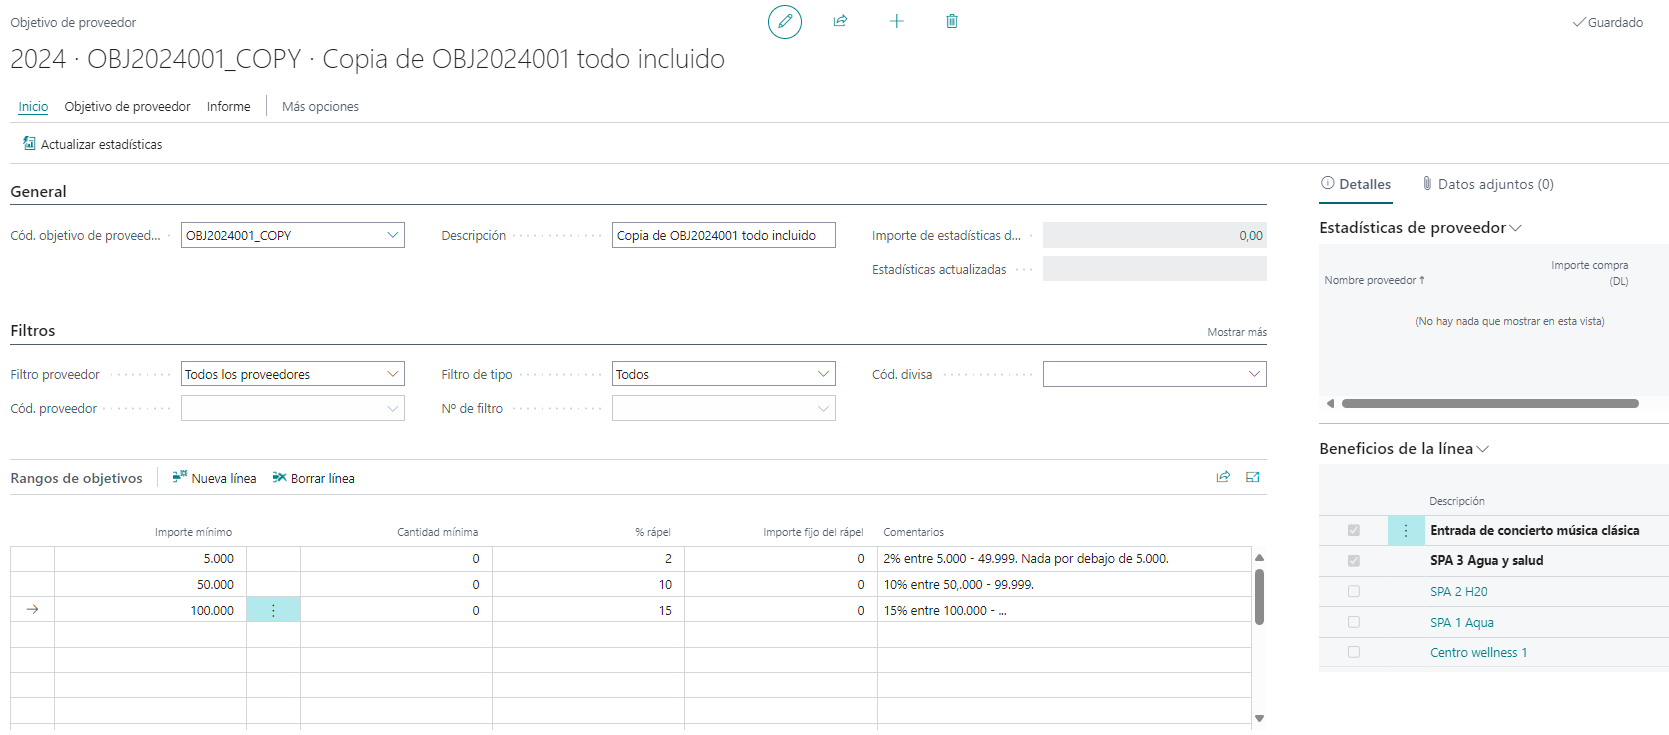Open Centro wellness 1 link

1478,653
